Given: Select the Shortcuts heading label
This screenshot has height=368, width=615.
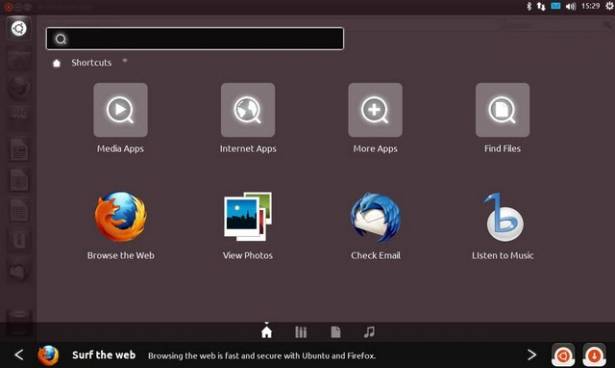Looking at the screenshot, I should (91, 63).
